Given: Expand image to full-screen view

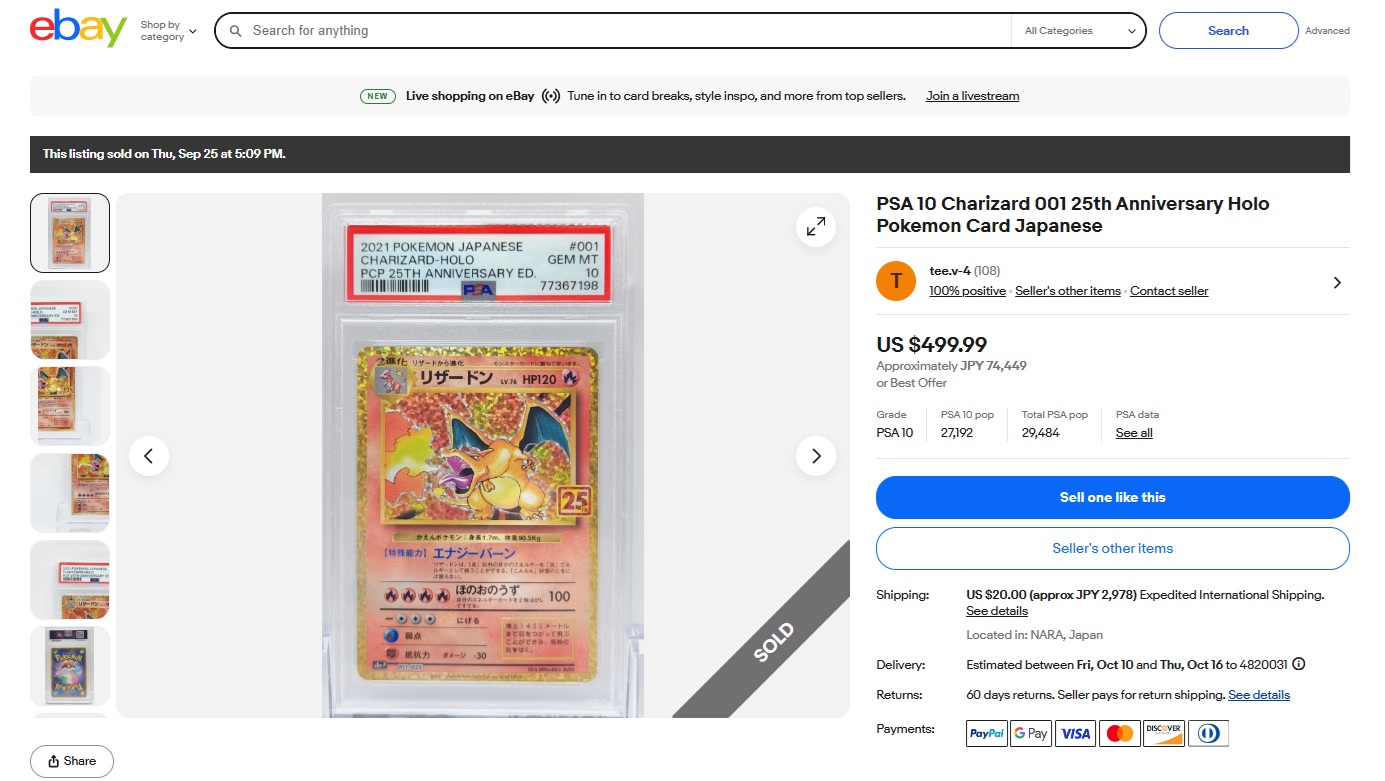Looking at the screenshot, I should tap(816, 227).
